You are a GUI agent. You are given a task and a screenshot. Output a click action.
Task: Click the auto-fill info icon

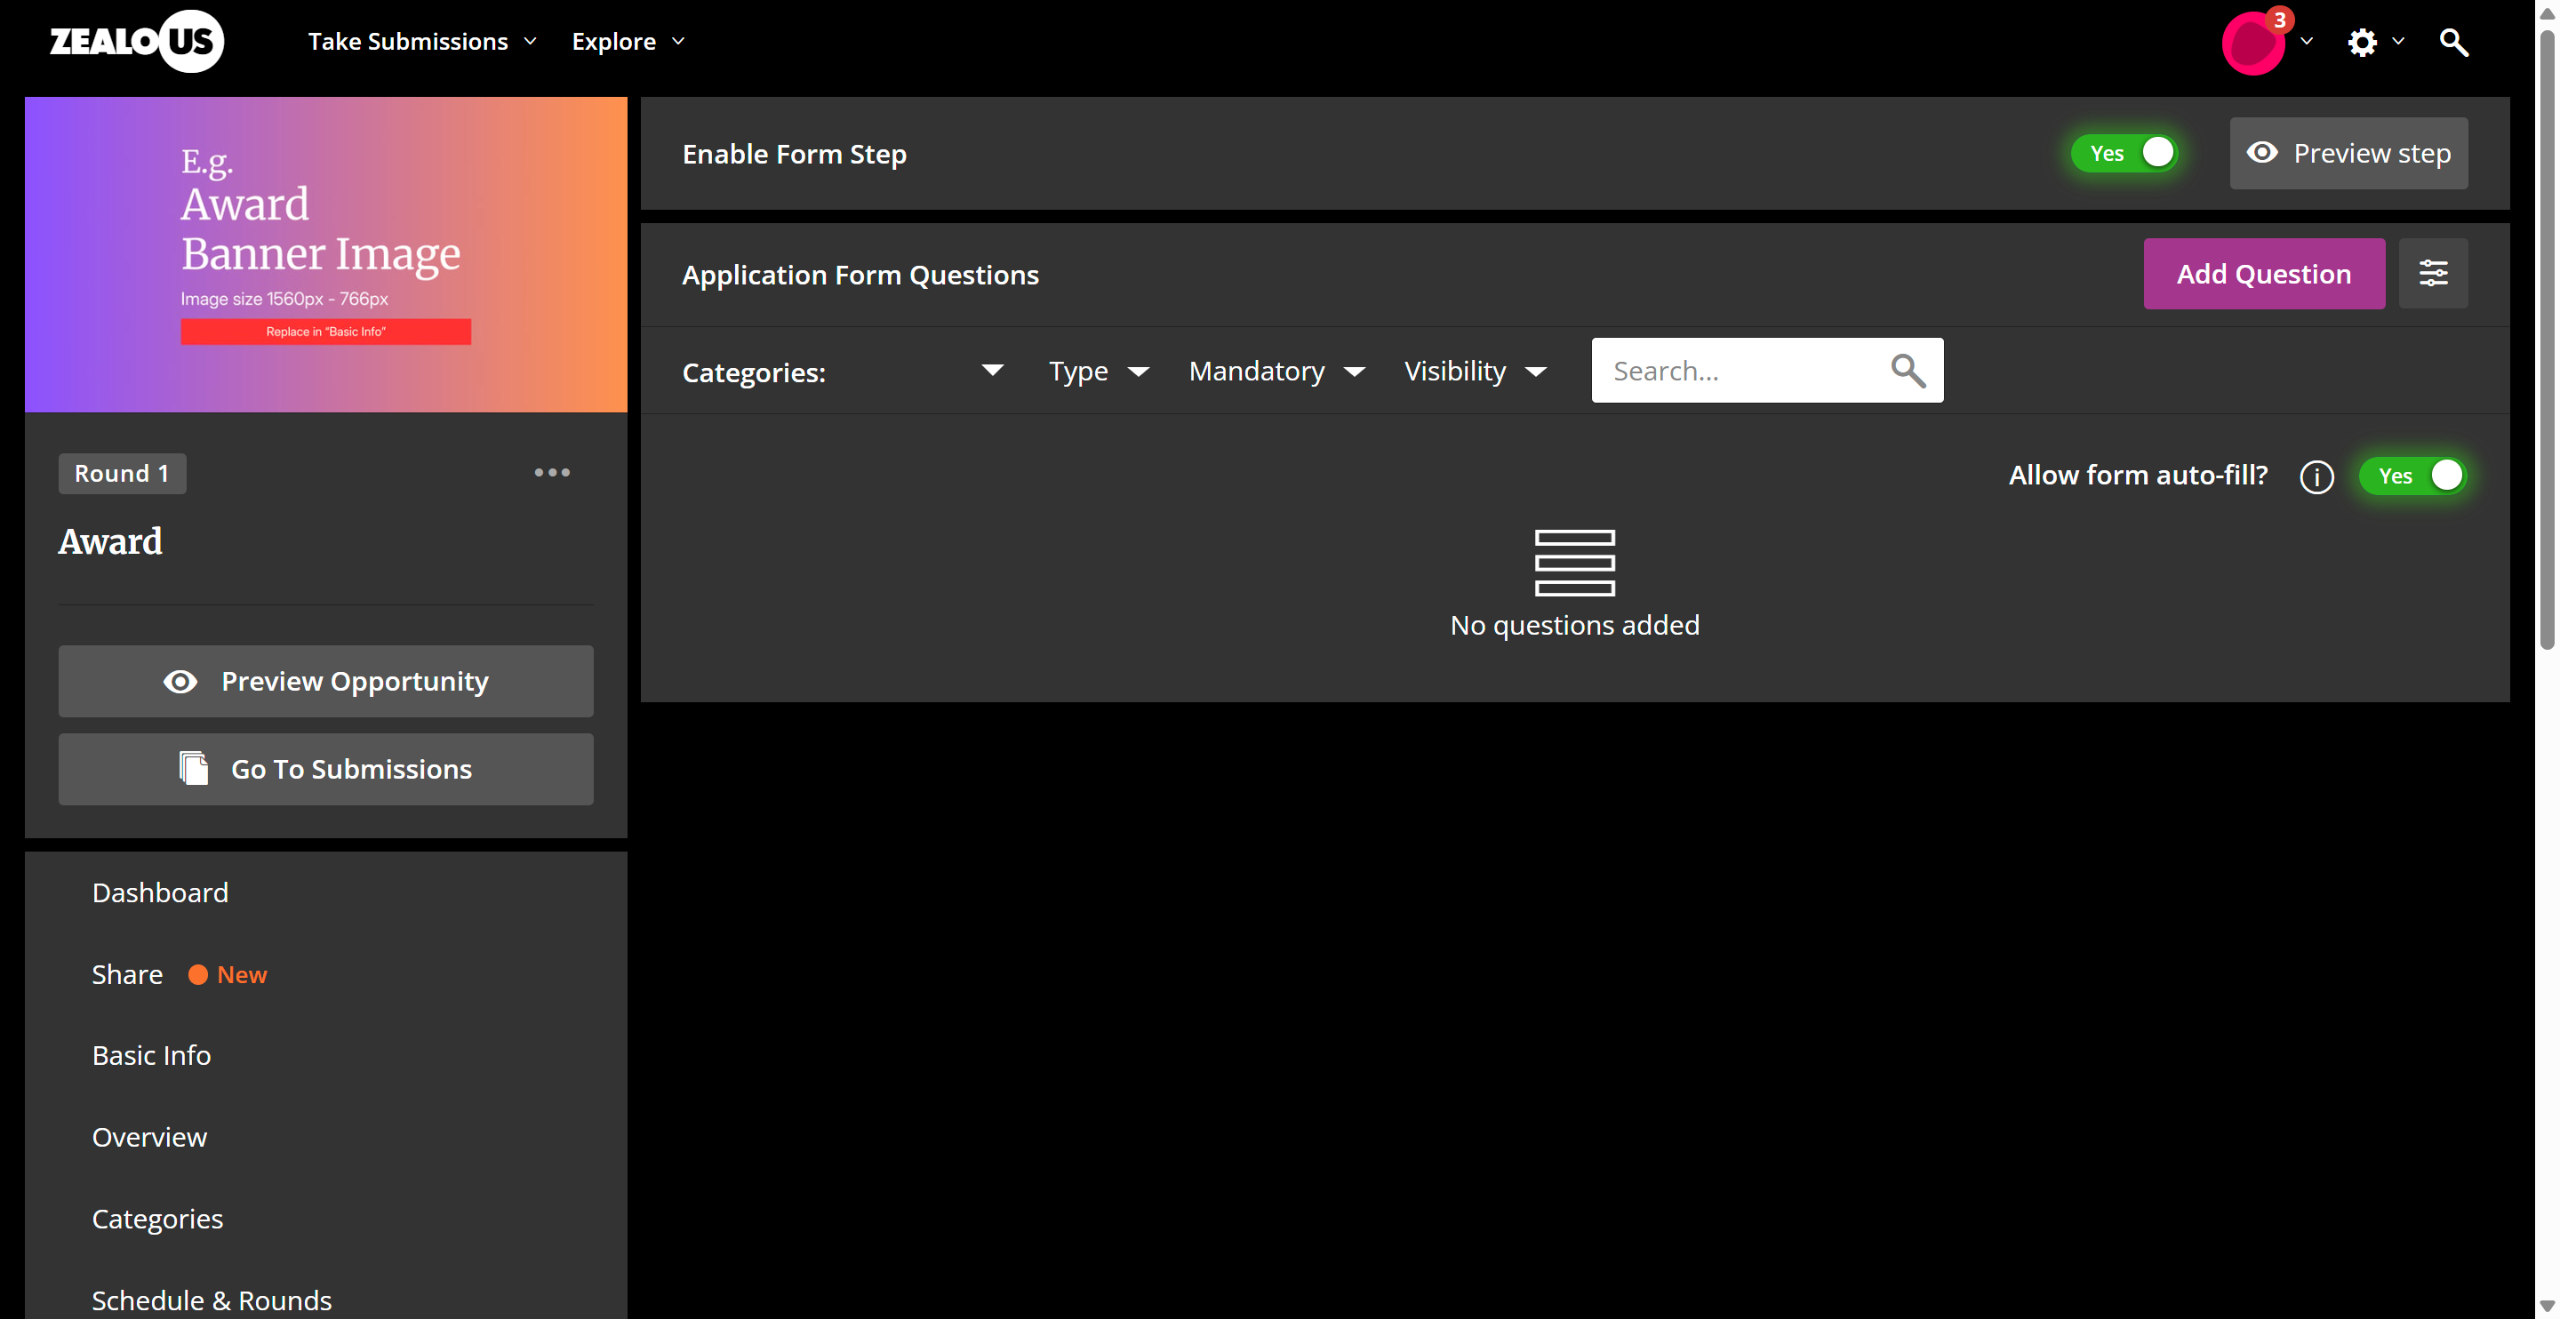tap(2316, 477)
